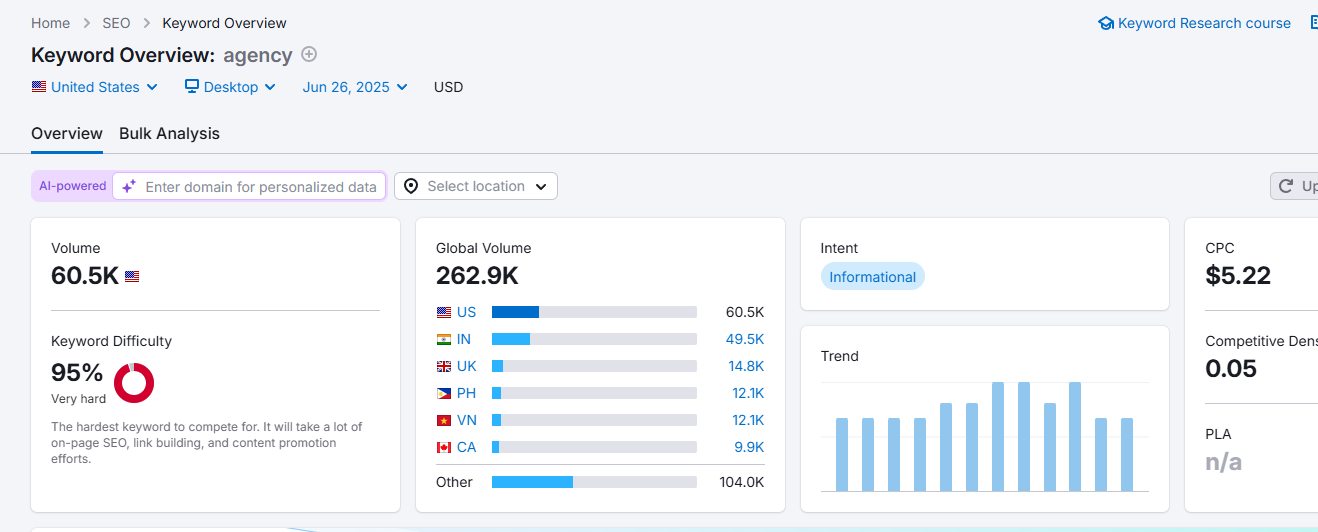Expand the Select location dropdown
The image size is (1318, 532).
476,186
